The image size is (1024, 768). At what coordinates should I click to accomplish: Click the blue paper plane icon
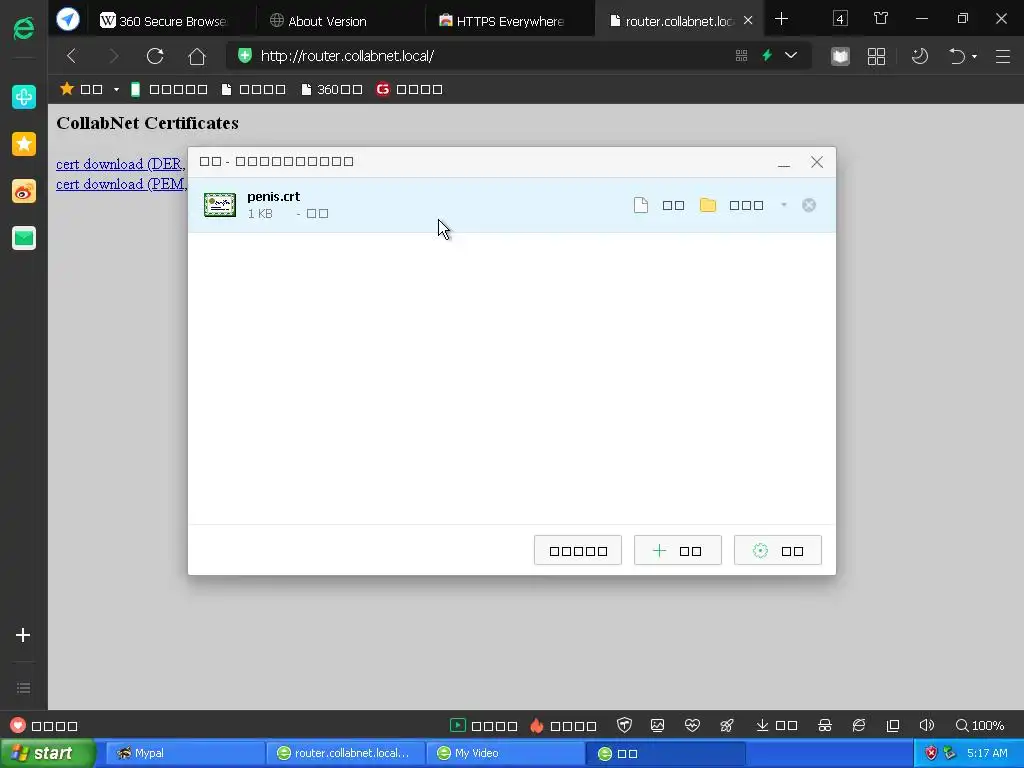67,20
